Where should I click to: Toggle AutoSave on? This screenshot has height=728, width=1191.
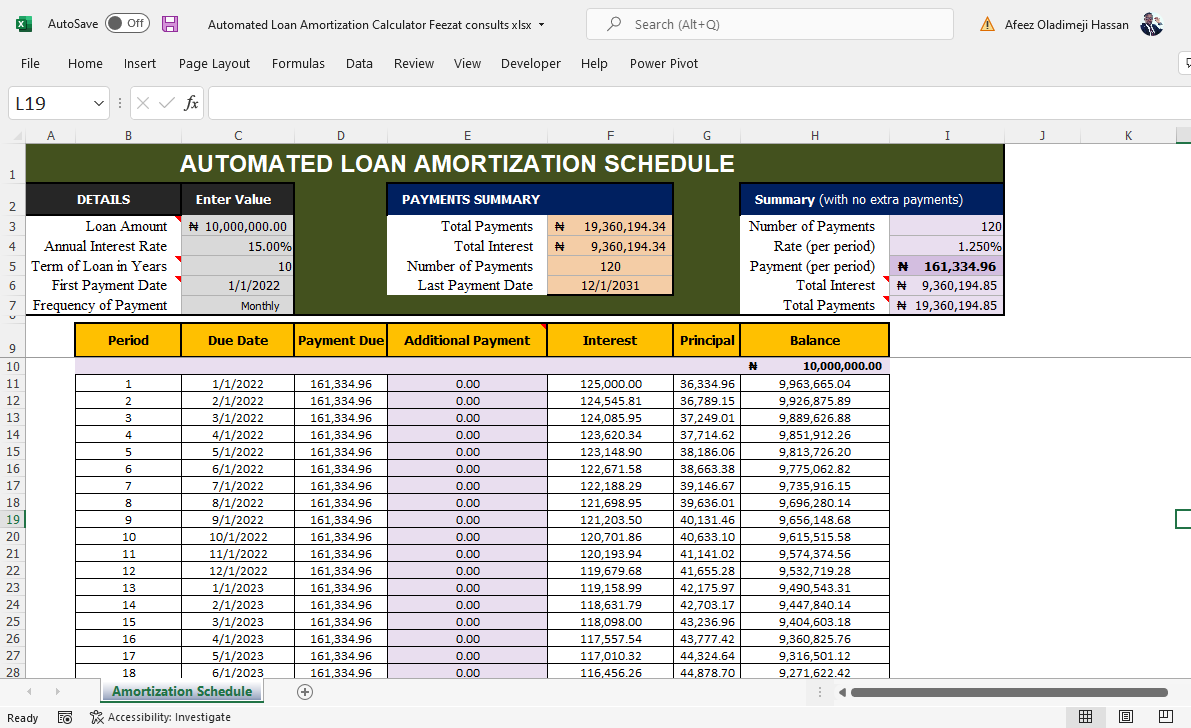127,22
